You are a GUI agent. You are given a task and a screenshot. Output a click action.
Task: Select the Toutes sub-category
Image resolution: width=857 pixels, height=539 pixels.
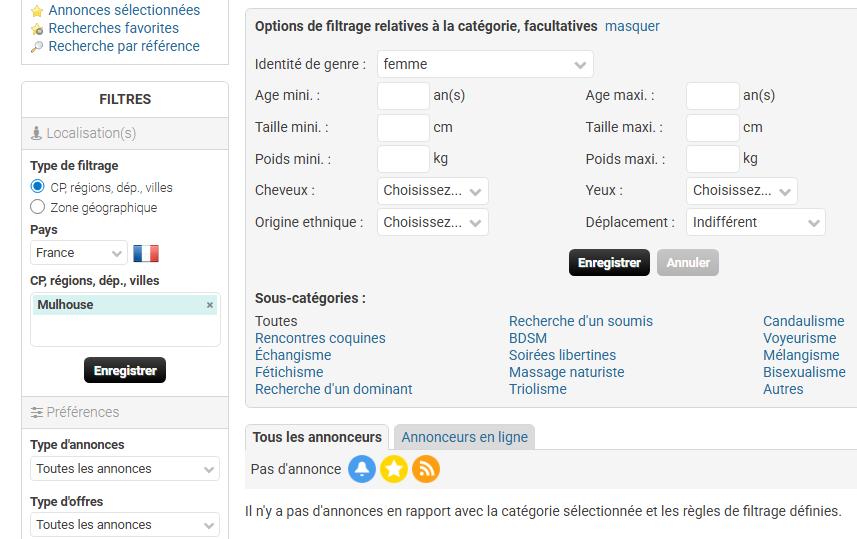(276, 321)
